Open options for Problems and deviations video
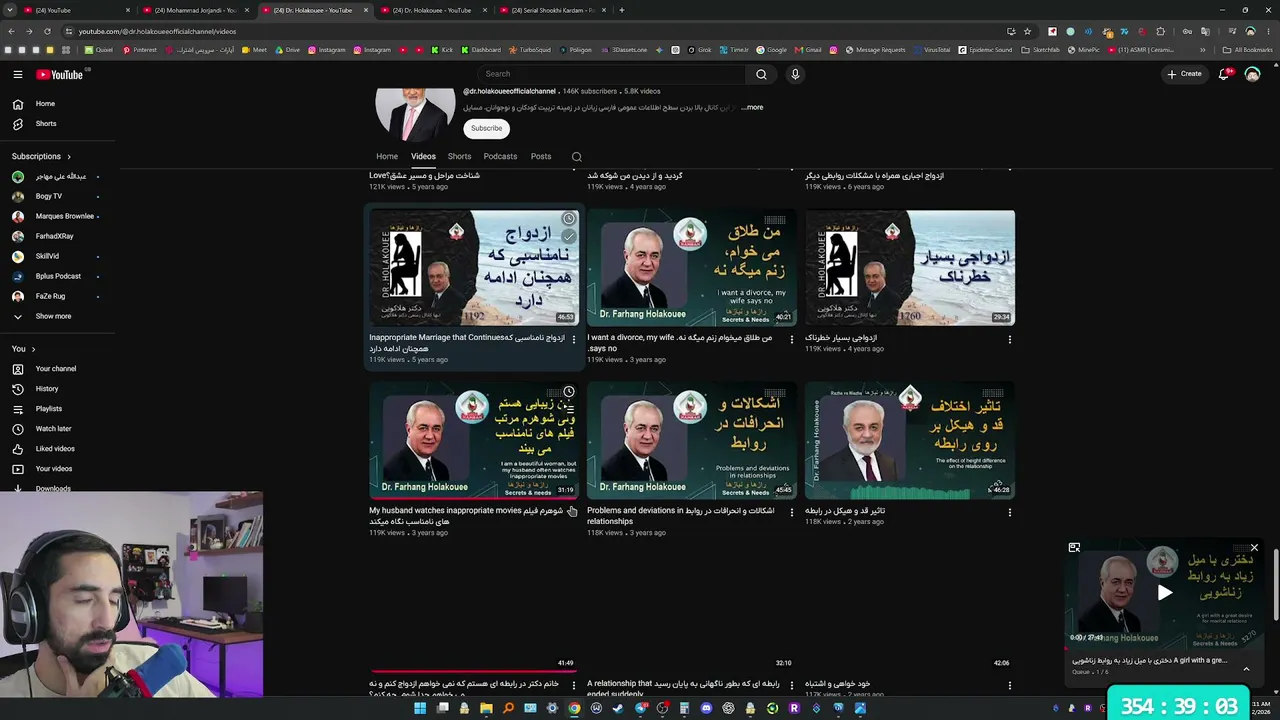This screenshot has width=1280, height=720. [x=792, y=513]
